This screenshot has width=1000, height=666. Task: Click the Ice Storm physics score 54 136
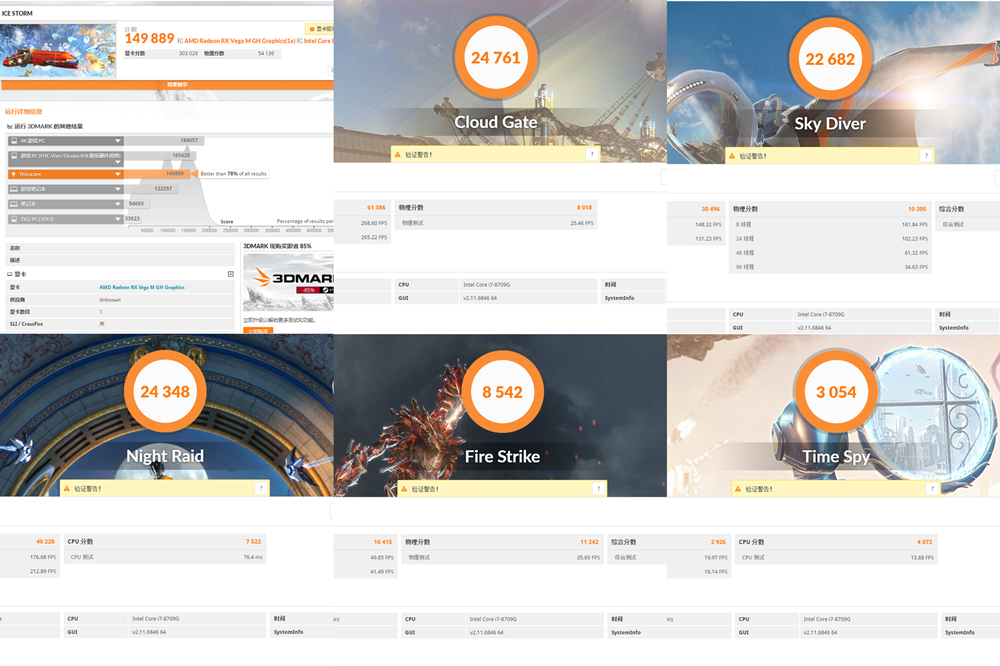point(266,54)
